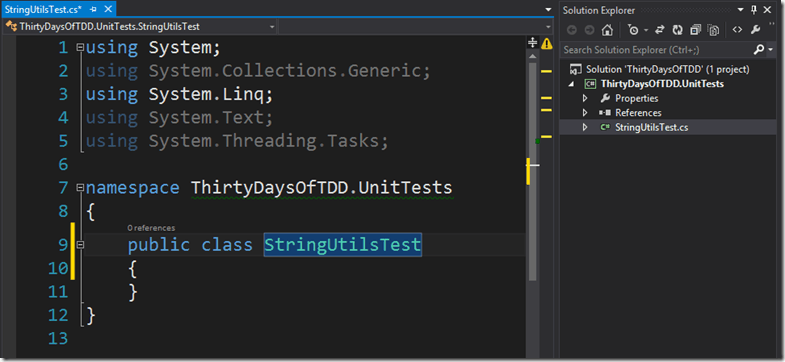Image resolution: width=785 pixels, height=362 pixels.
Task: Click the Sync with Active Document icon
Action: (x=659, y=30)
